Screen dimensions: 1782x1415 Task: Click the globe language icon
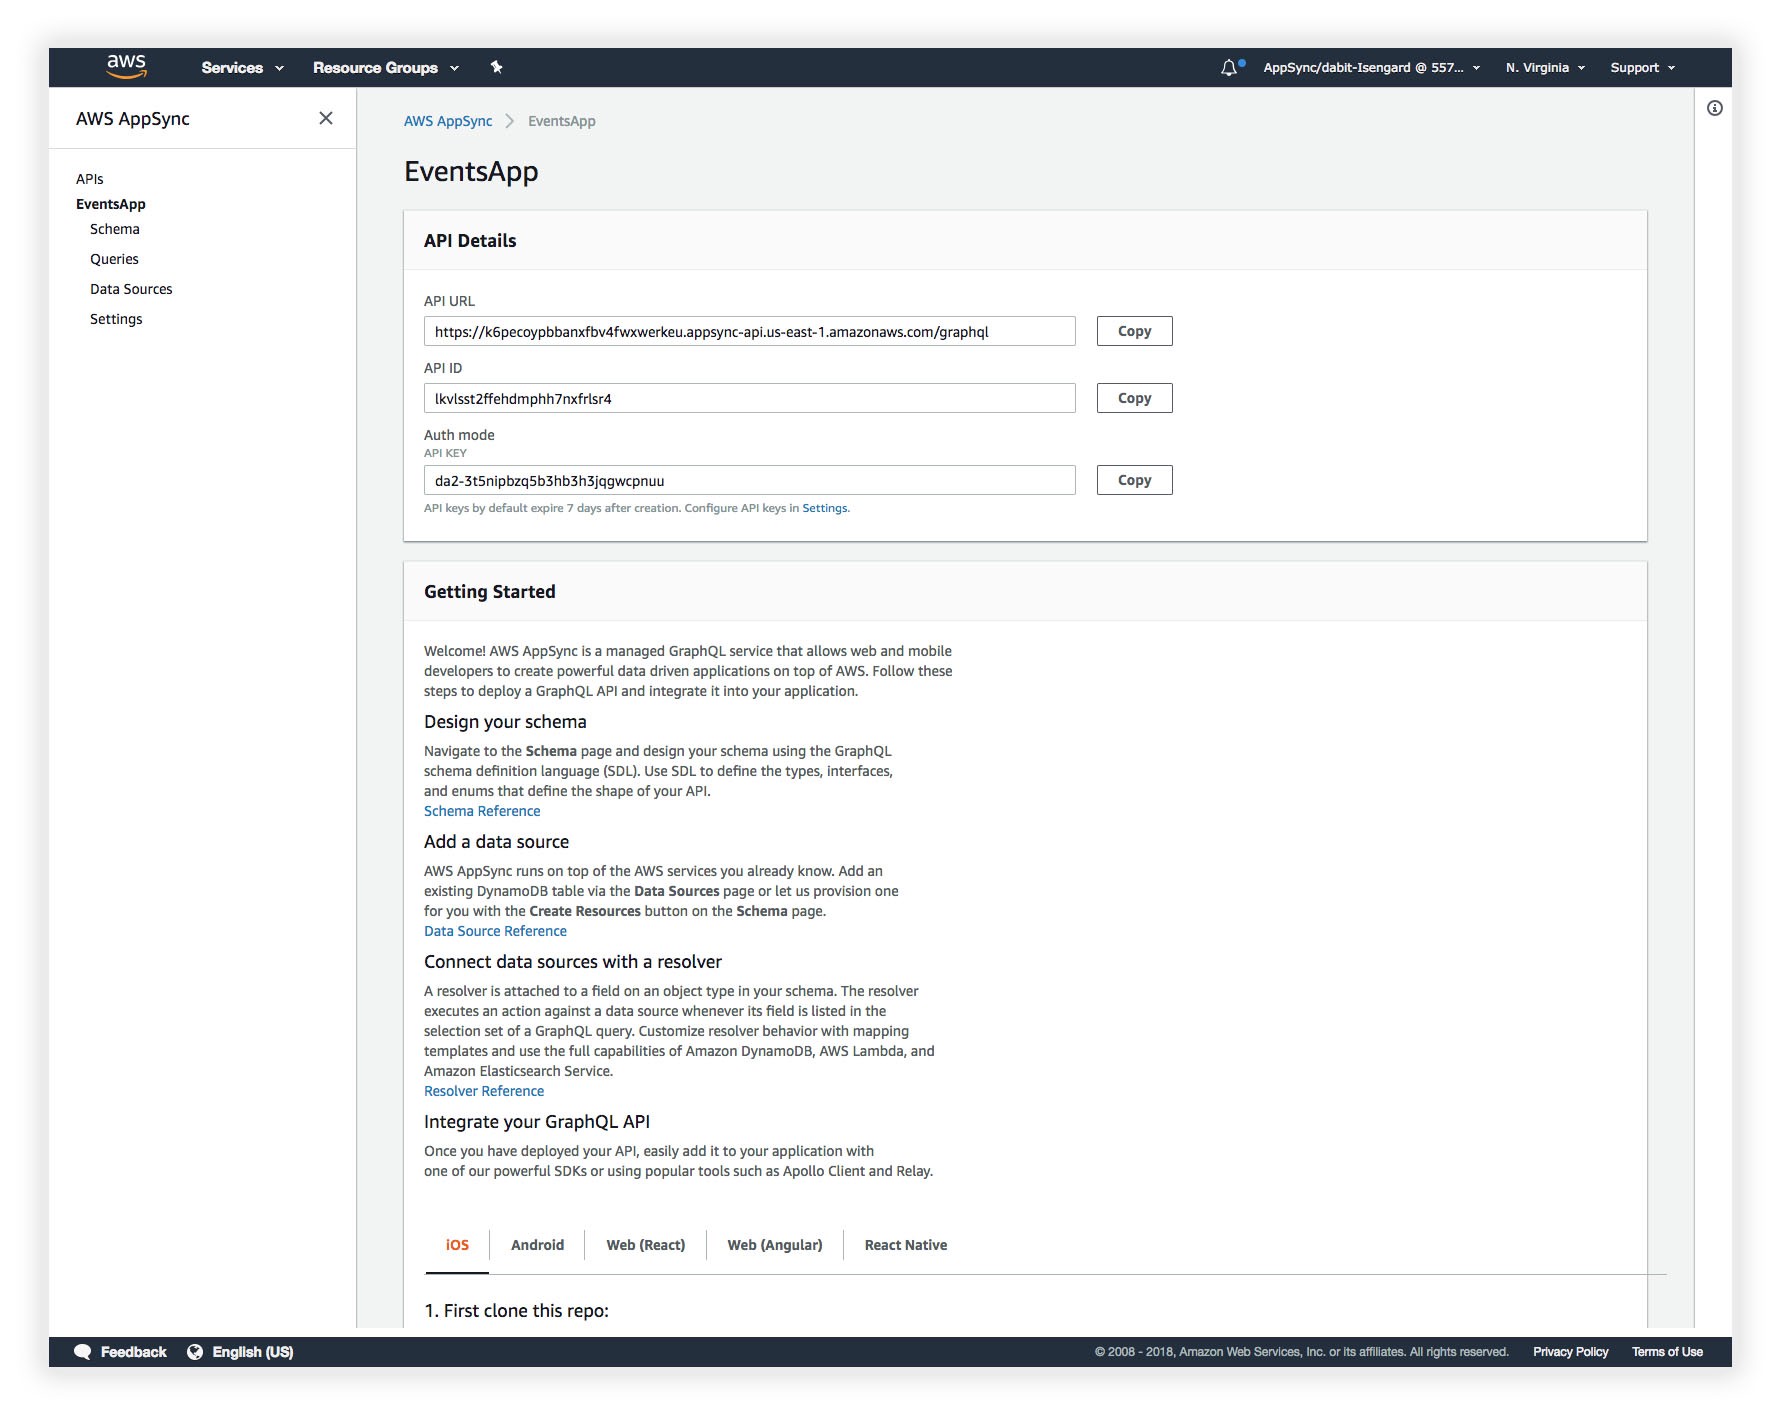coord(195,1352)
